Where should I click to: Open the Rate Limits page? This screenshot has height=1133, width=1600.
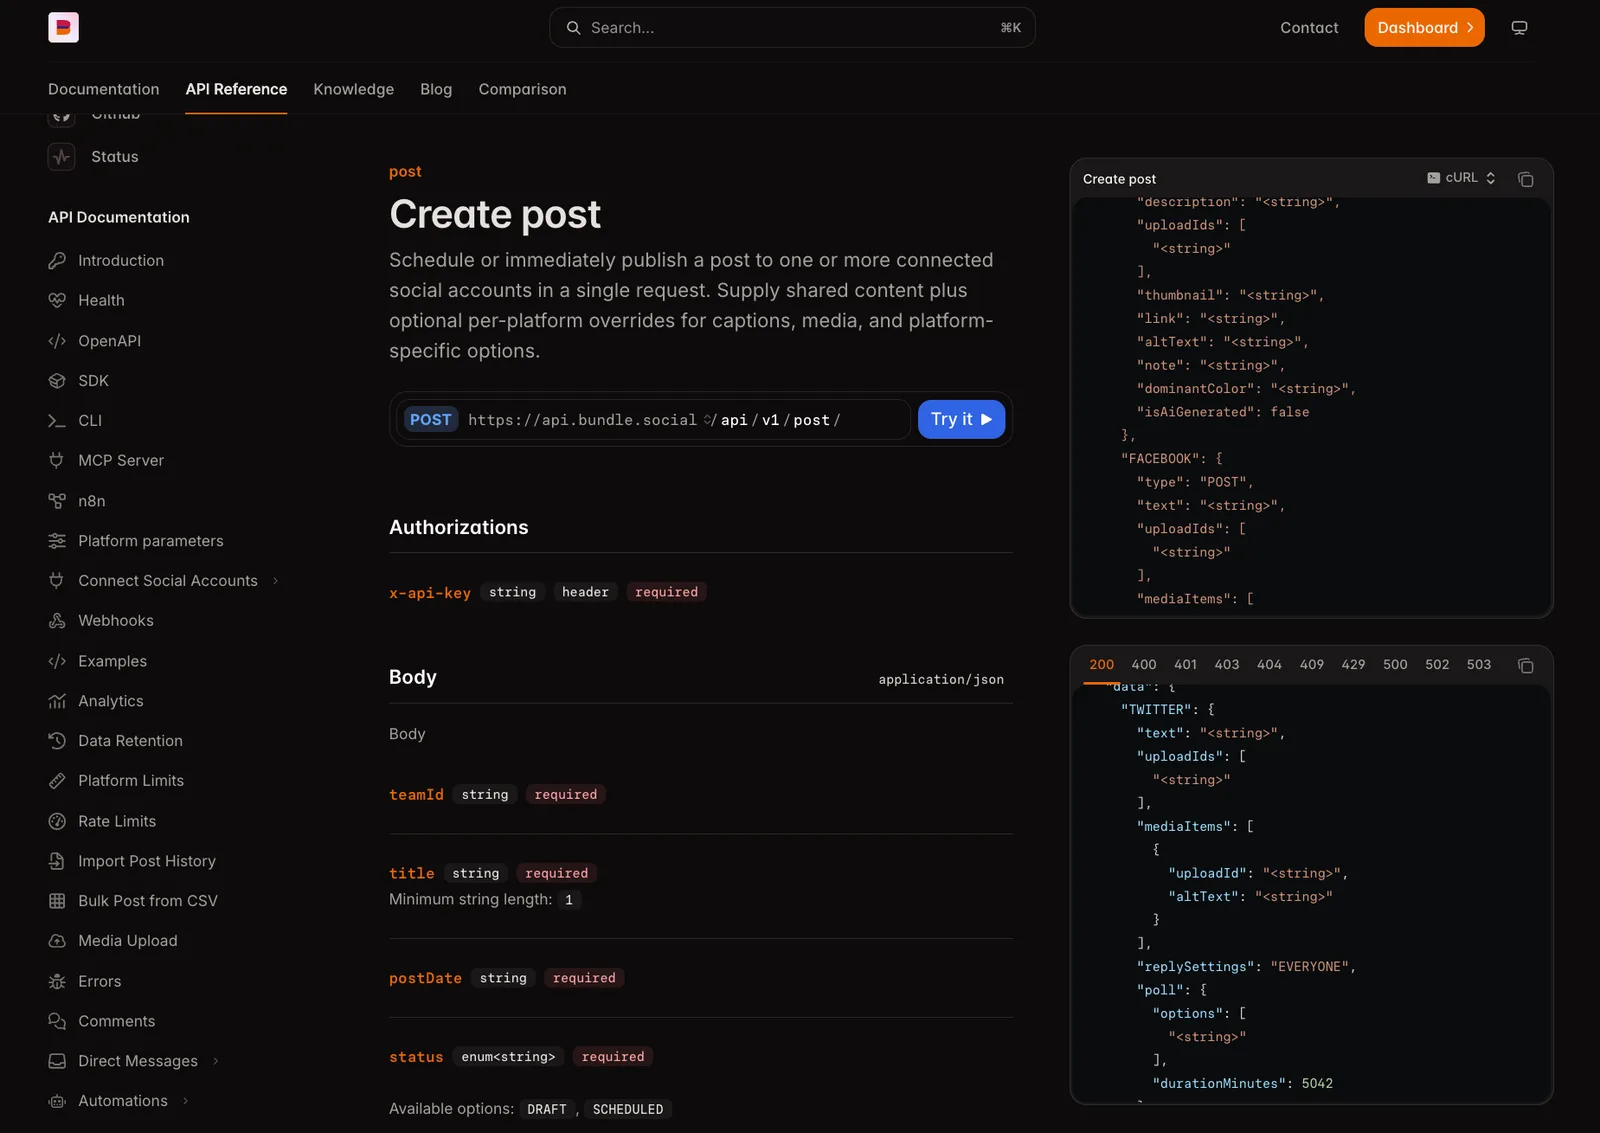pyautogui.click(x=117, y=821)
